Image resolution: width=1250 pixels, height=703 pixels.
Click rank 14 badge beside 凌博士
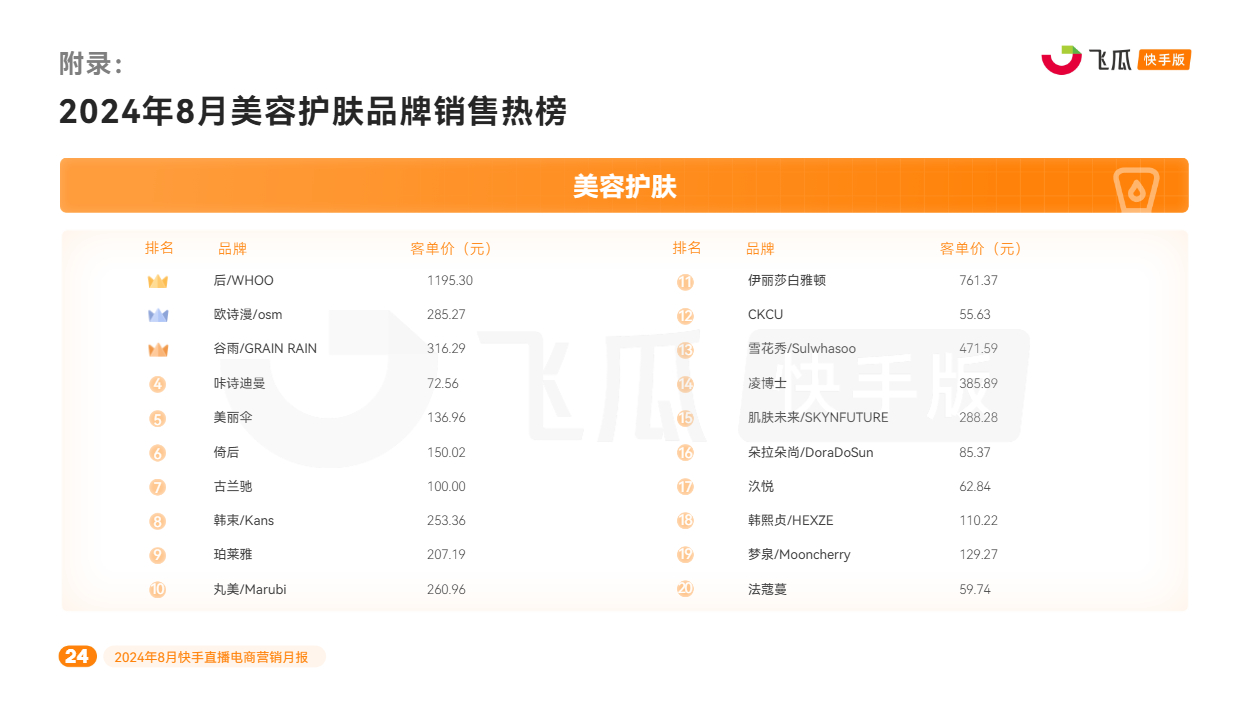[x=685, y=384]
